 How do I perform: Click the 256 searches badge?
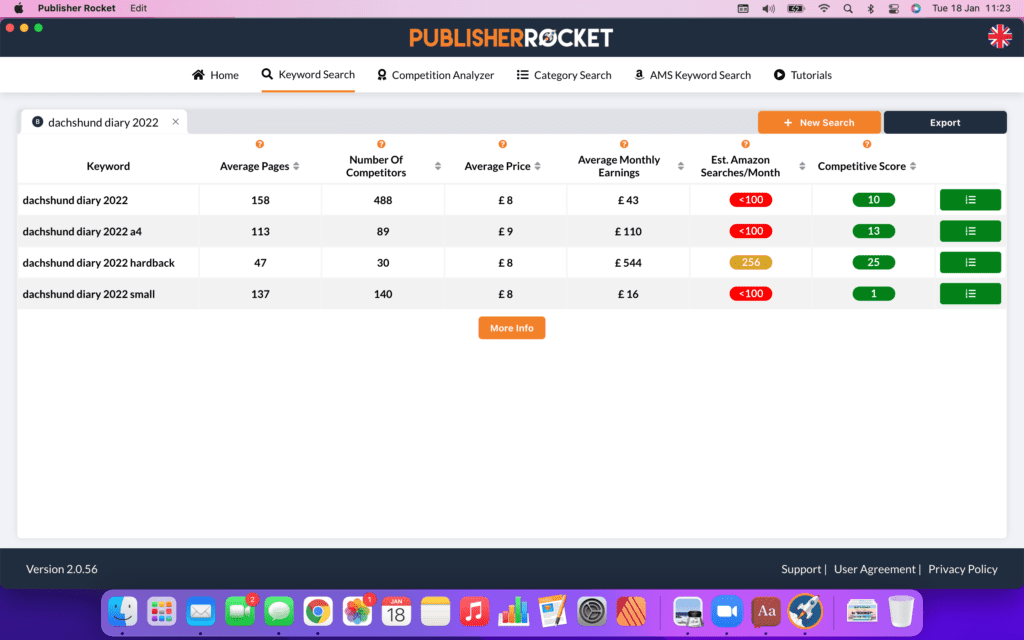(751, 263)
